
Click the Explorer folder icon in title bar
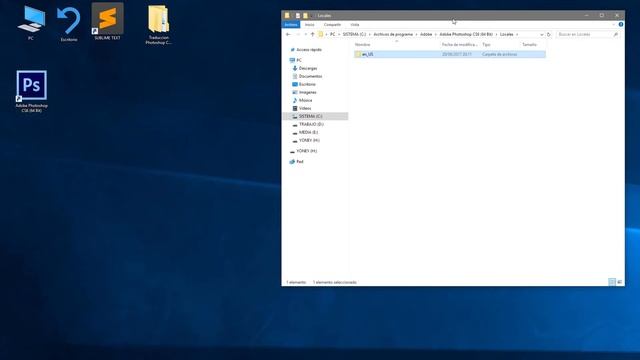(287, 16)
